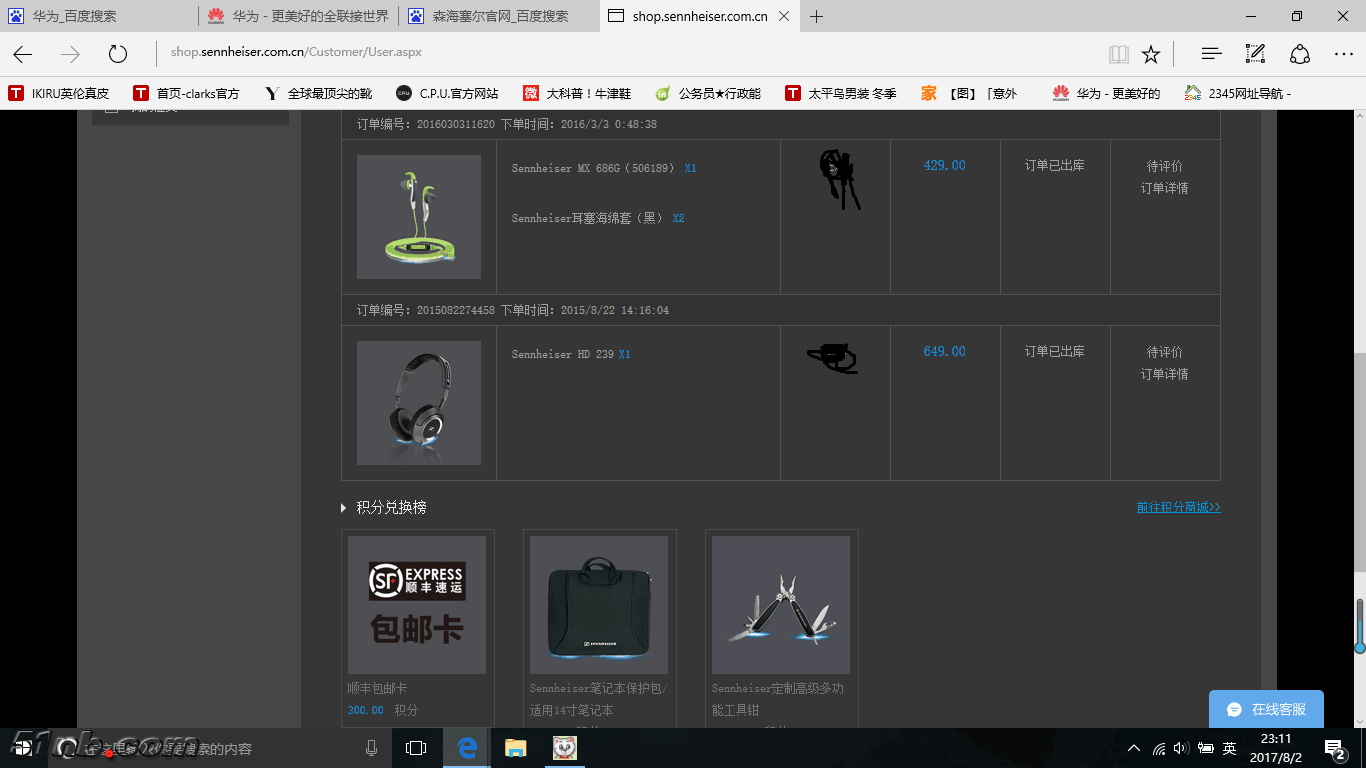The width and height of the screenshot is (1366, 768).
Task: Open Sennheiser HD 239 product link
Action: pos(562,354)
